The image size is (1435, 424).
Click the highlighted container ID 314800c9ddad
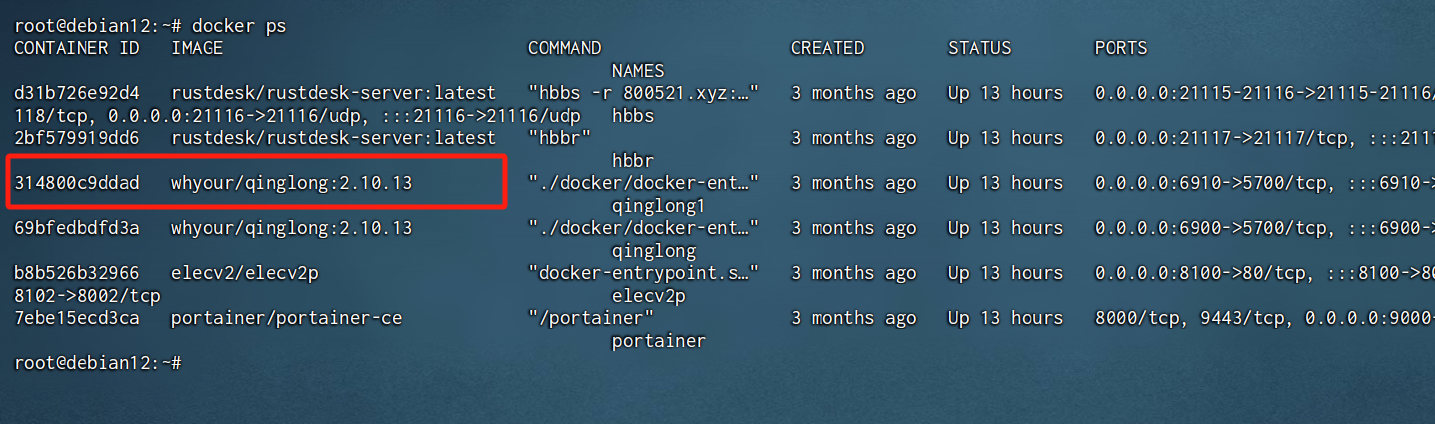click(77, 183)
